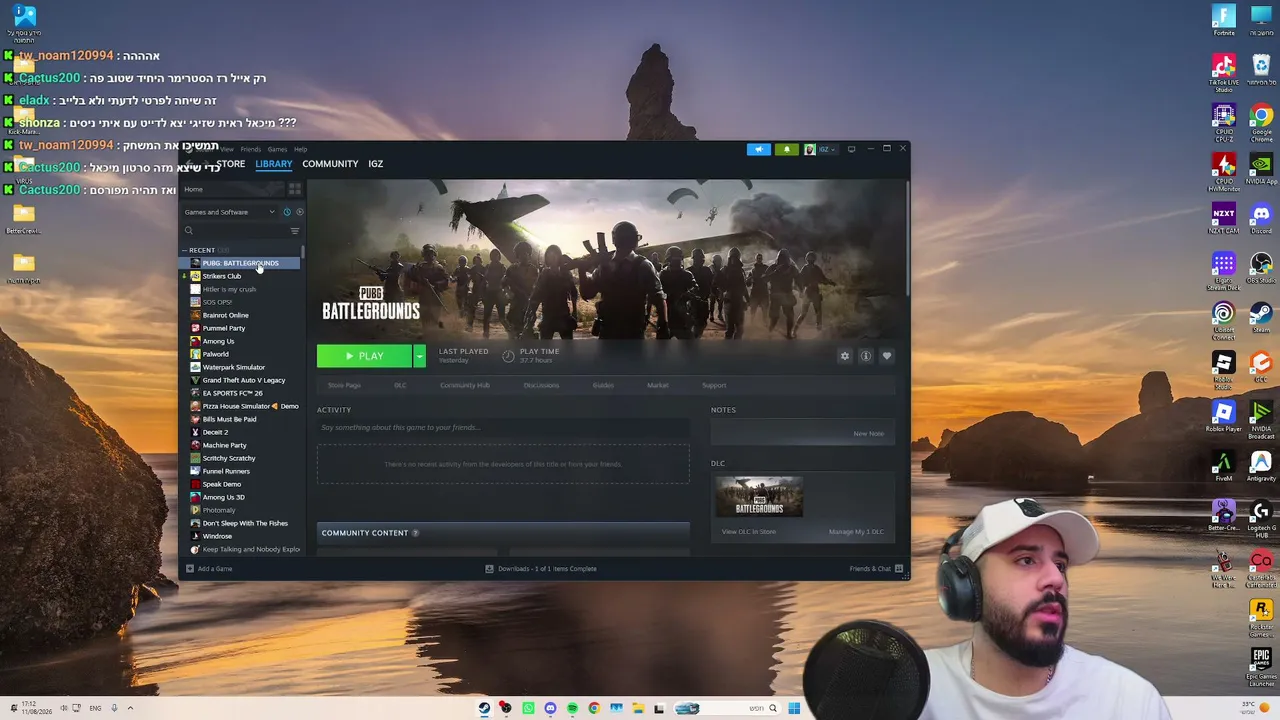1280x720 pixels.
Task: Focus the library search field
Action: tap(235, 231)
